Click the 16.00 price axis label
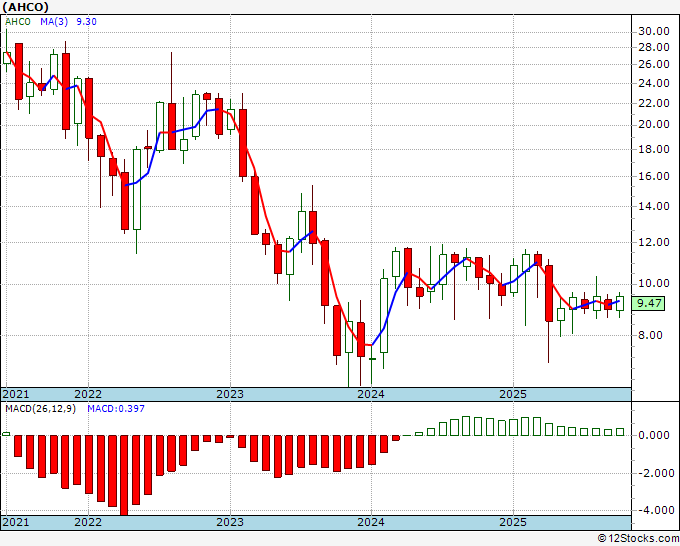The height and width of the screenshot is (546, 680). coord(654,176)
